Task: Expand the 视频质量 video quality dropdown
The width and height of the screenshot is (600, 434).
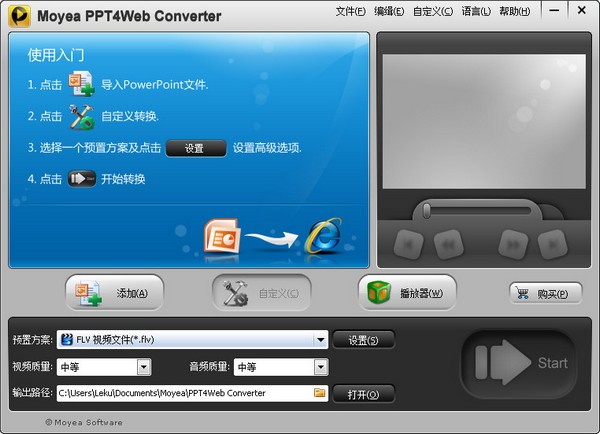Action: pyautogui.click(x=144, y=367)
